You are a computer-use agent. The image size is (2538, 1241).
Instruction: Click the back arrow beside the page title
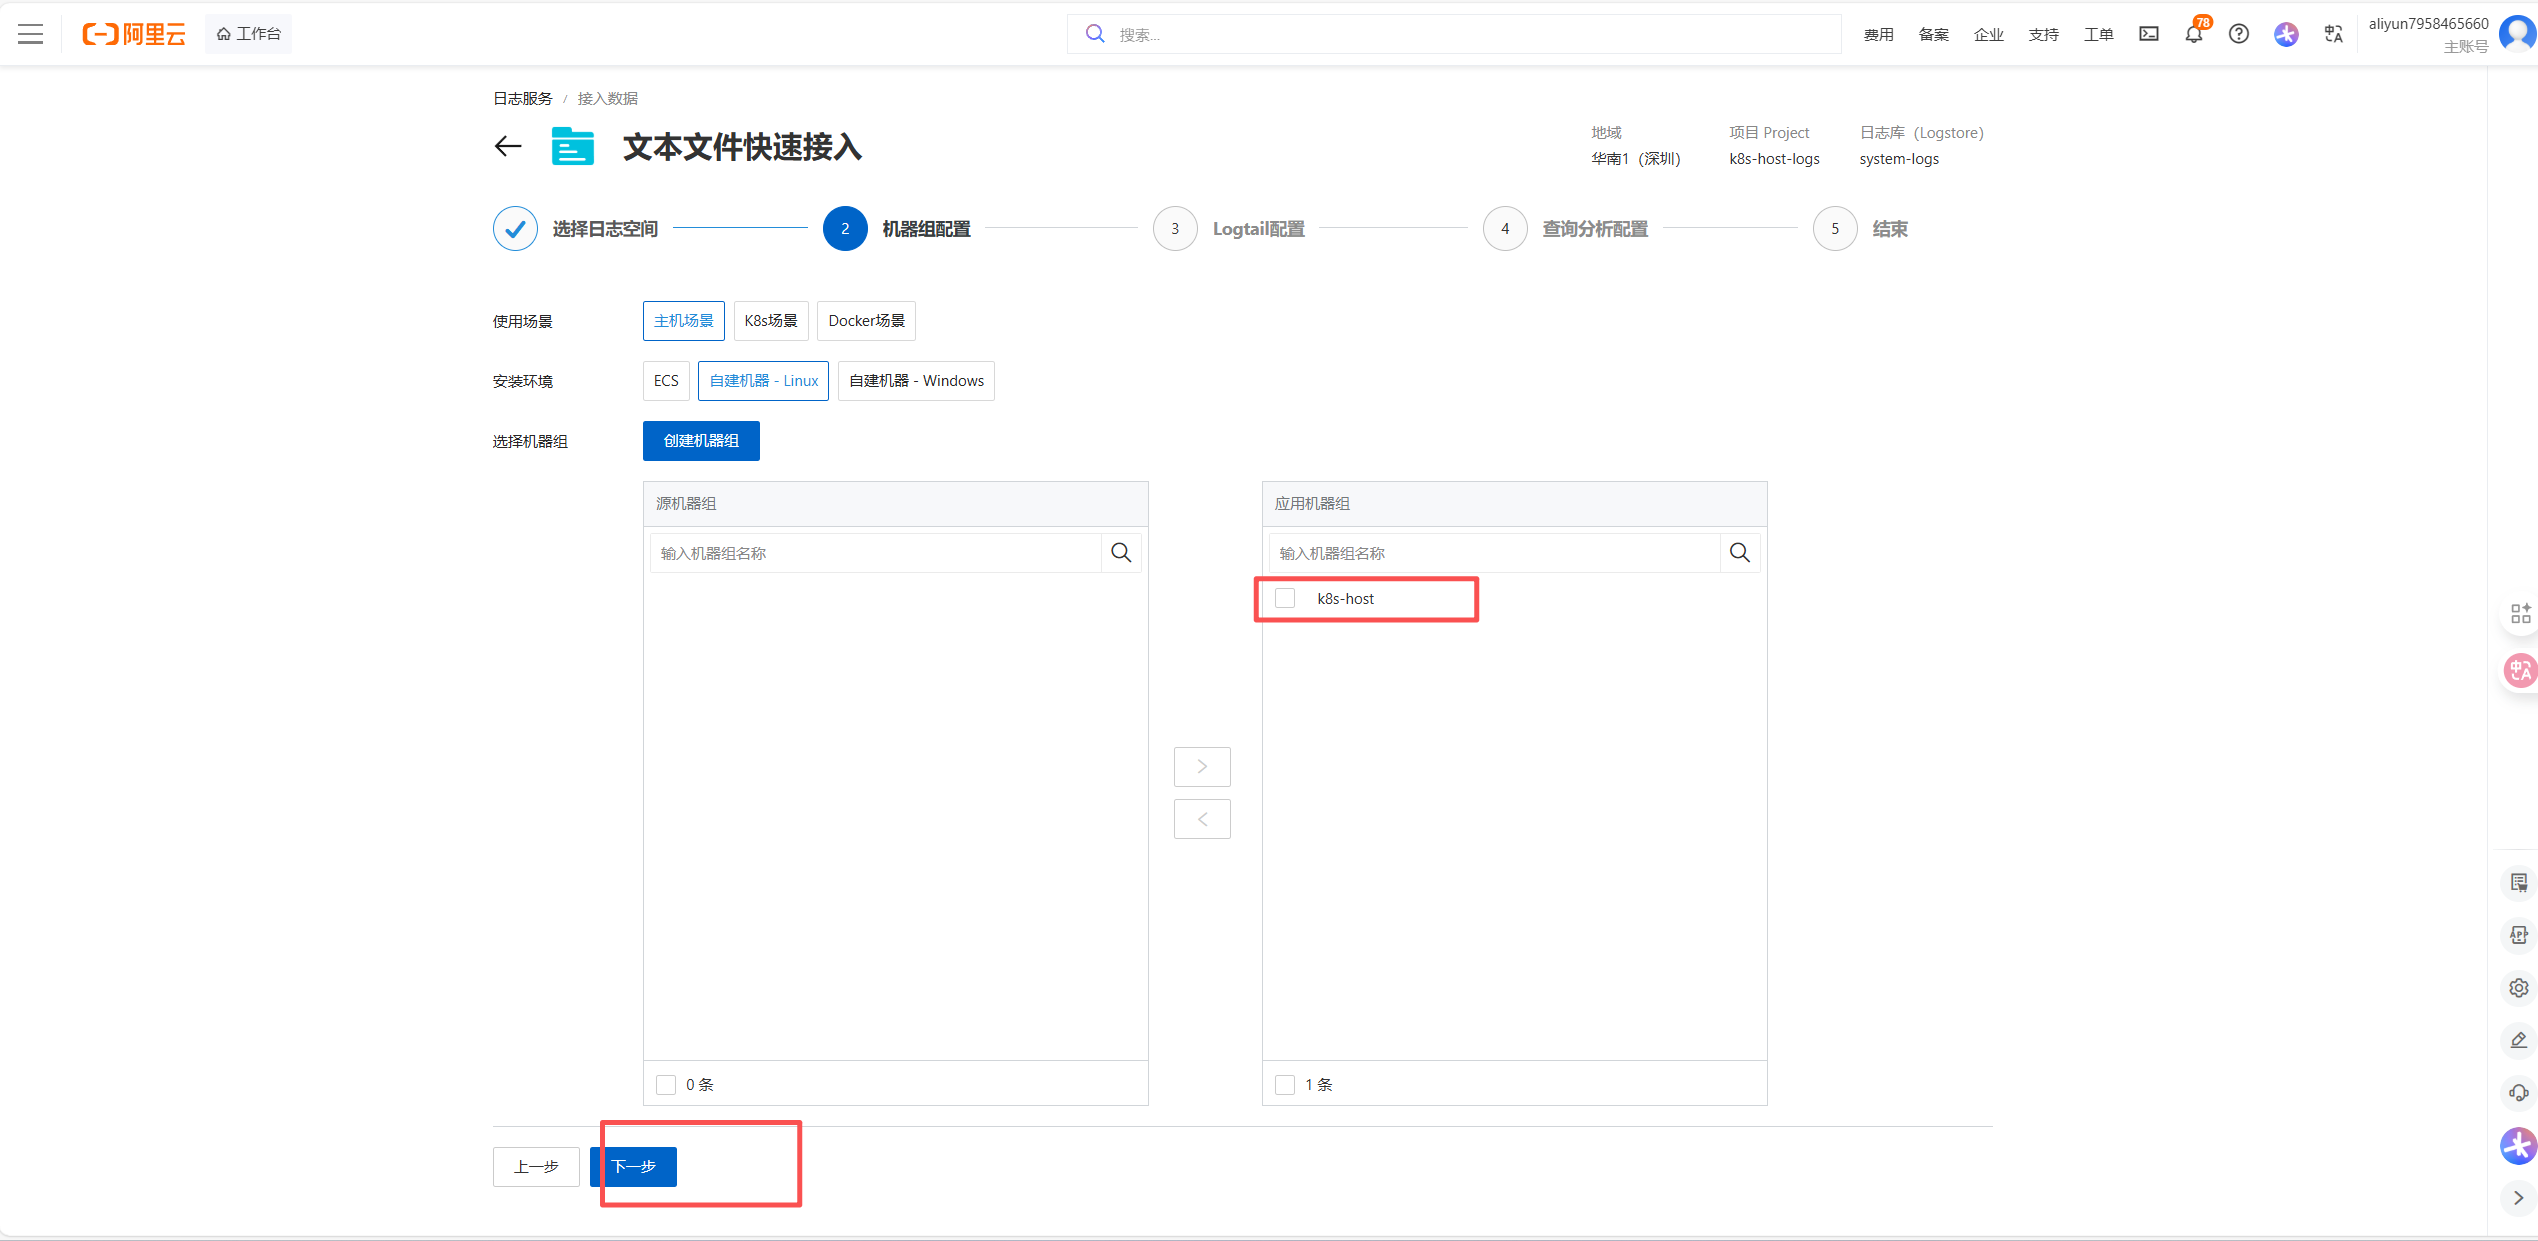tap(508, 147)
